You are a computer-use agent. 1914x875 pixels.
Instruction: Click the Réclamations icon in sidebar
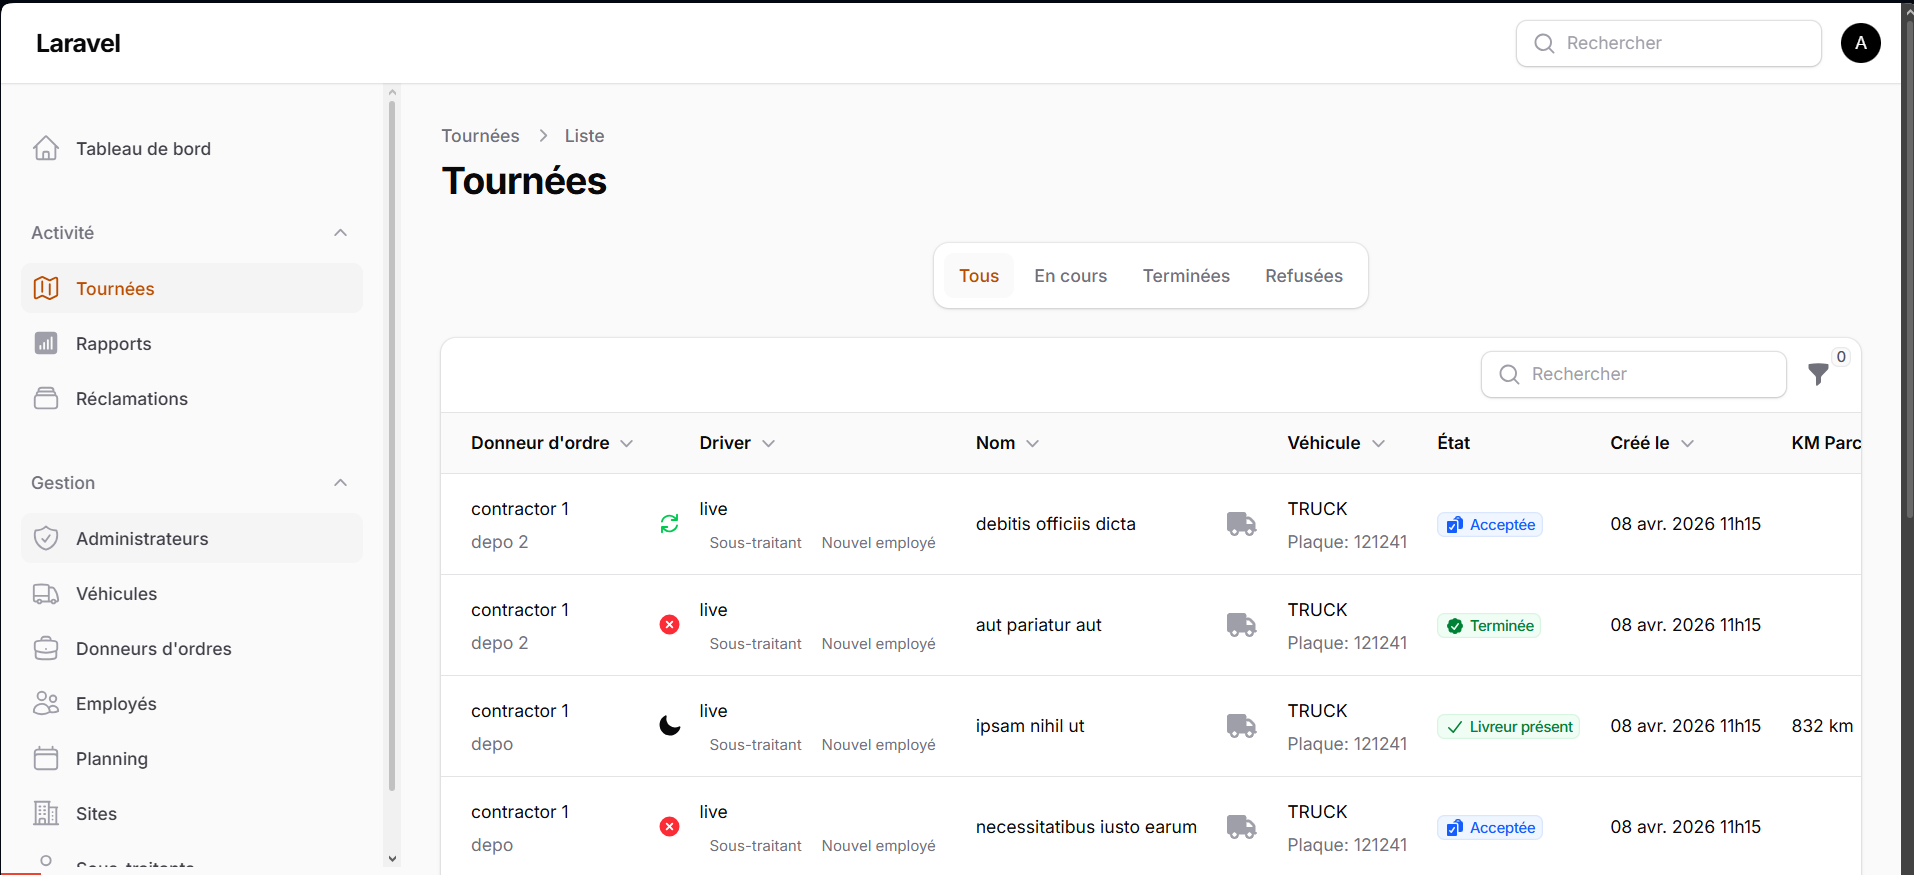(46, 398)
